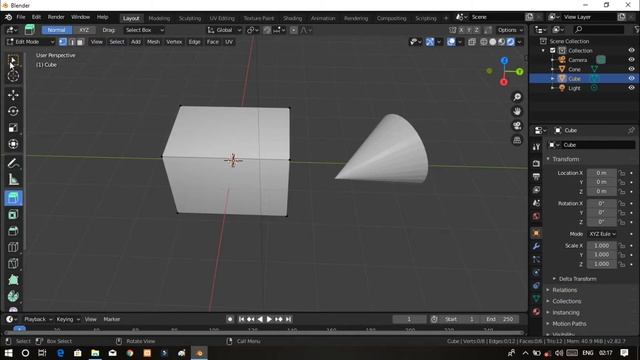The height and width of the screenshot is (360, 640).
Task: Open rotation Mode XYZ Euler dropdown
Action: click(602, 234)
